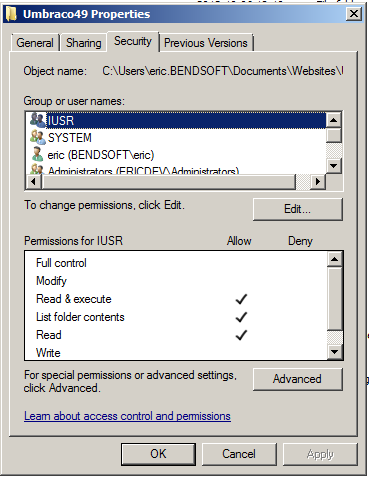Click List folder contents allow checkmark
Screen dimensions: 369x478
click(241, 317)
